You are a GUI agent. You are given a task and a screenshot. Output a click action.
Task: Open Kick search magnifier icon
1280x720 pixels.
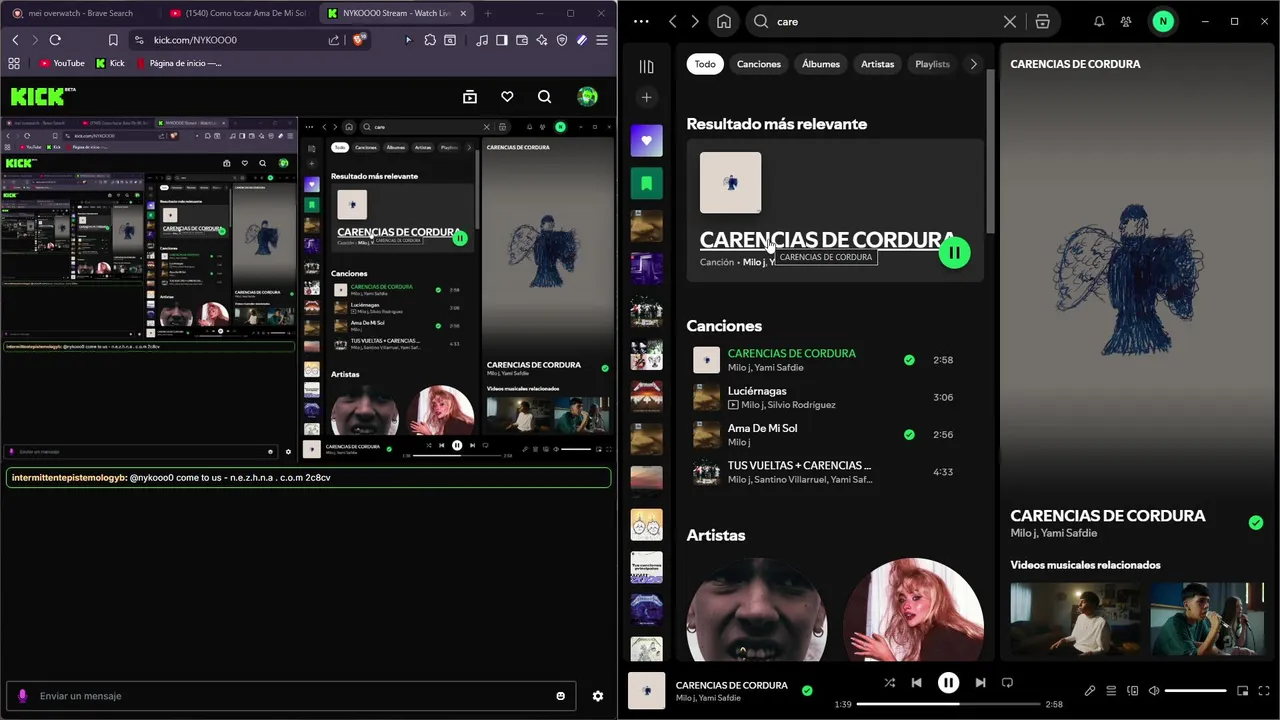click(544, 97)
